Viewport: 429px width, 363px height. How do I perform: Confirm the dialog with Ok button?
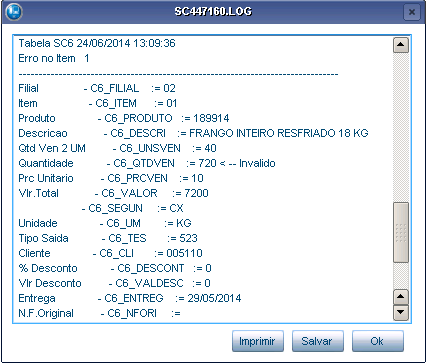pos(378,341)
